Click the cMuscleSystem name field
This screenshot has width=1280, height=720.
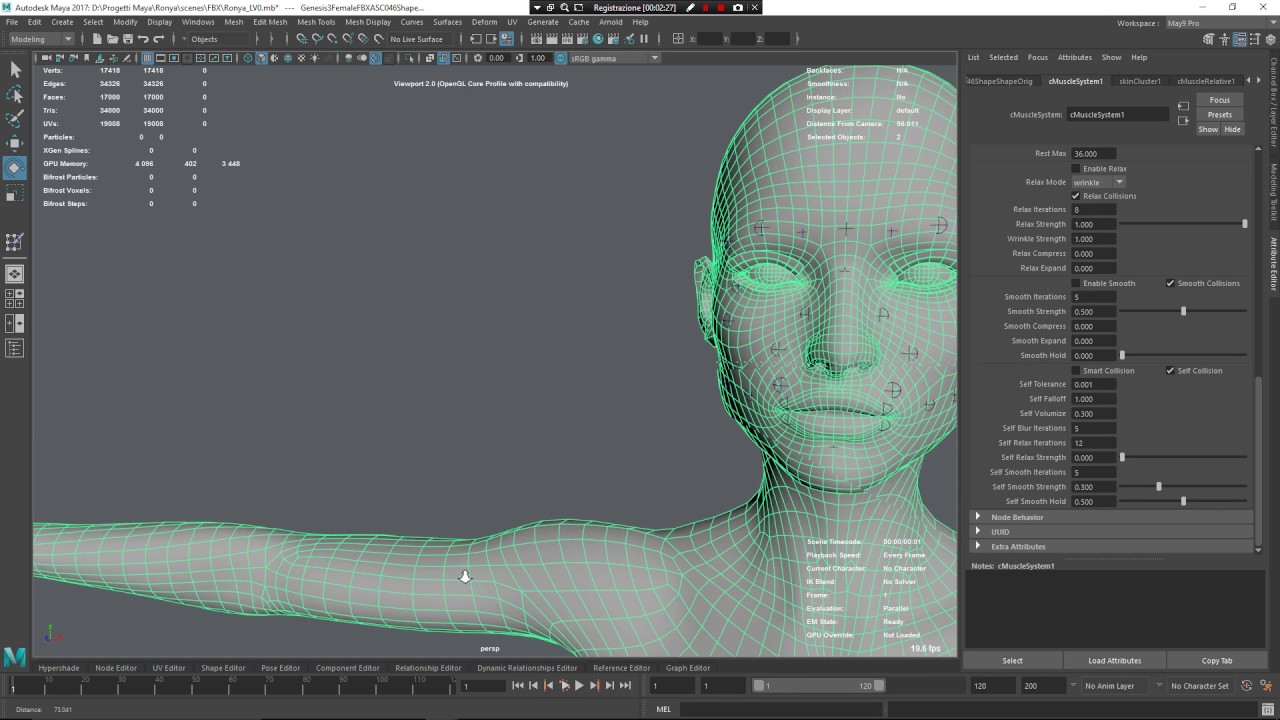coord(1117,115)
